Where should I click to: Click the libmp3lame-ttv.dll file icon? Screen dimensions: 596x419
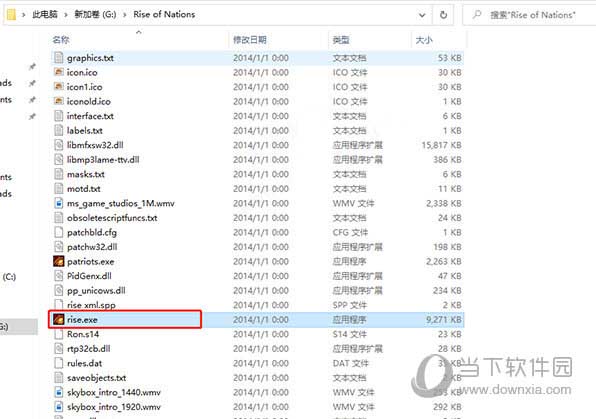[59, 159]
